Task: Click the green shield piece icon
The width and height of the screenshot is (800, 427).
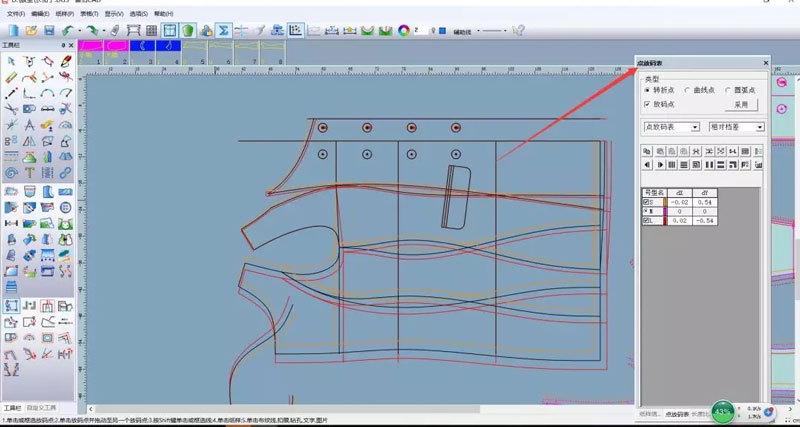Action: 187,31
